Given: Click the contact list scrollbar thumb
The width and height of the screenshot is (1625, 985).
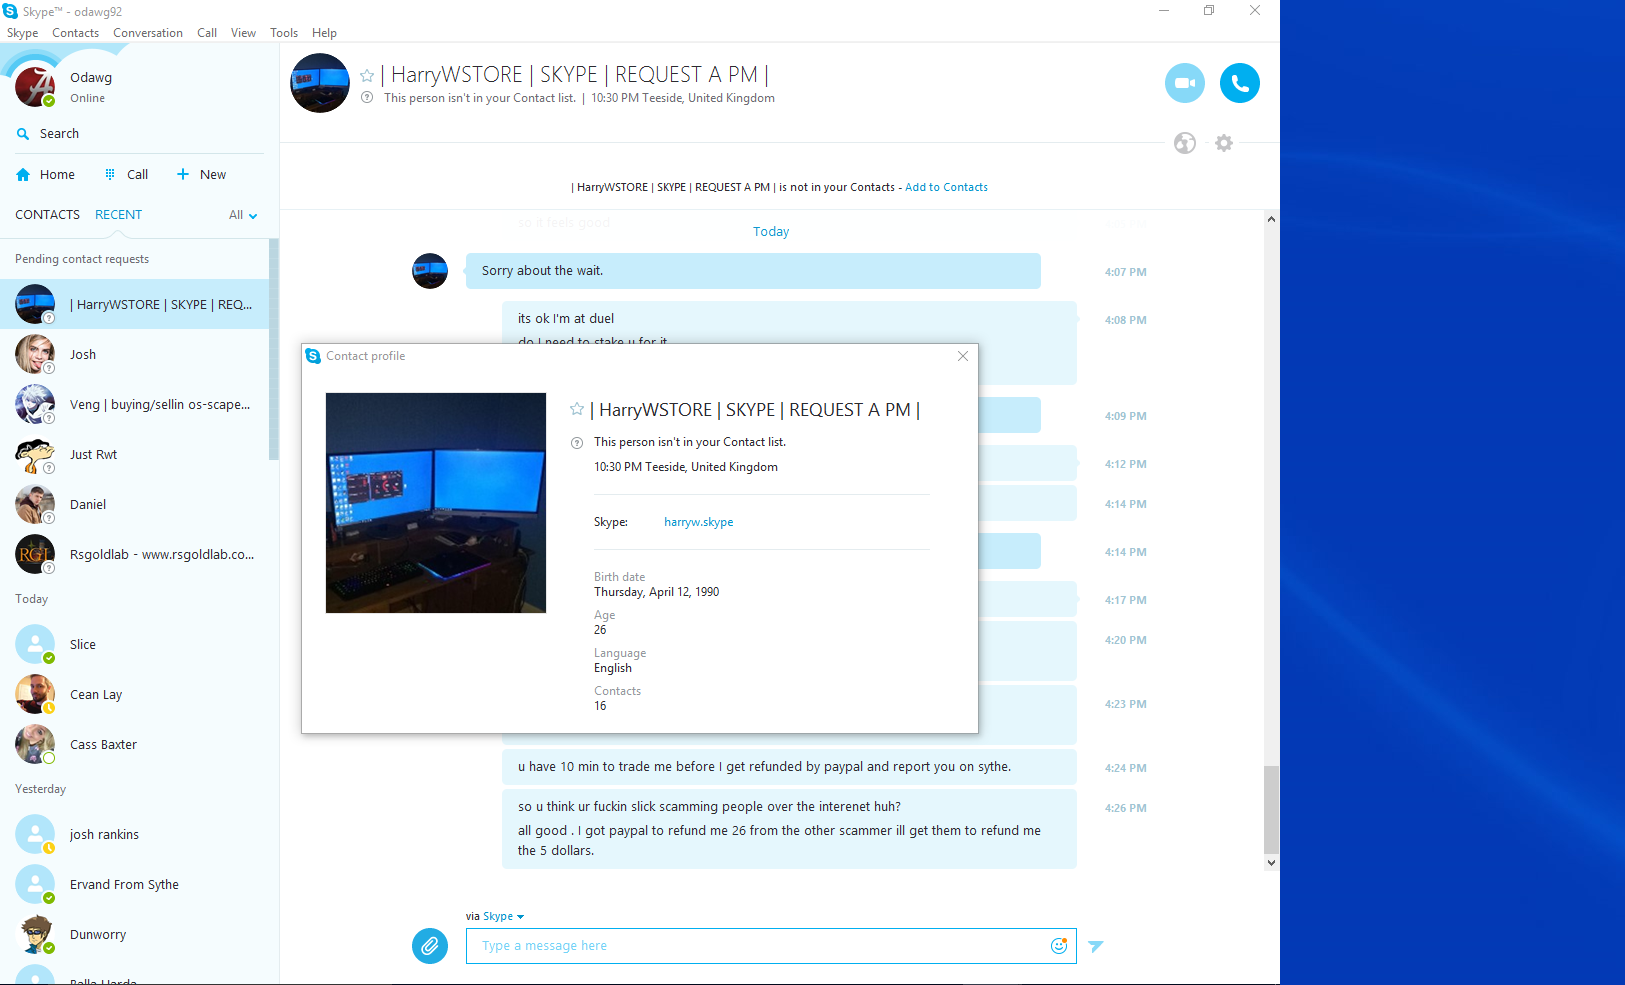Looking at the screenshot, I should [274, 350].
